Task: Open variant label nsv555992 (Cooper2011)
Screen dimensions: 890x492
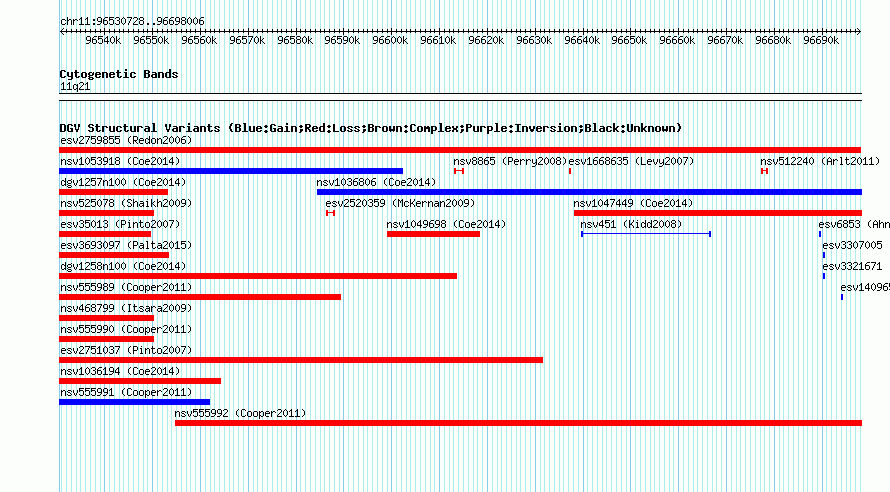Action: (x=240, y=413)
